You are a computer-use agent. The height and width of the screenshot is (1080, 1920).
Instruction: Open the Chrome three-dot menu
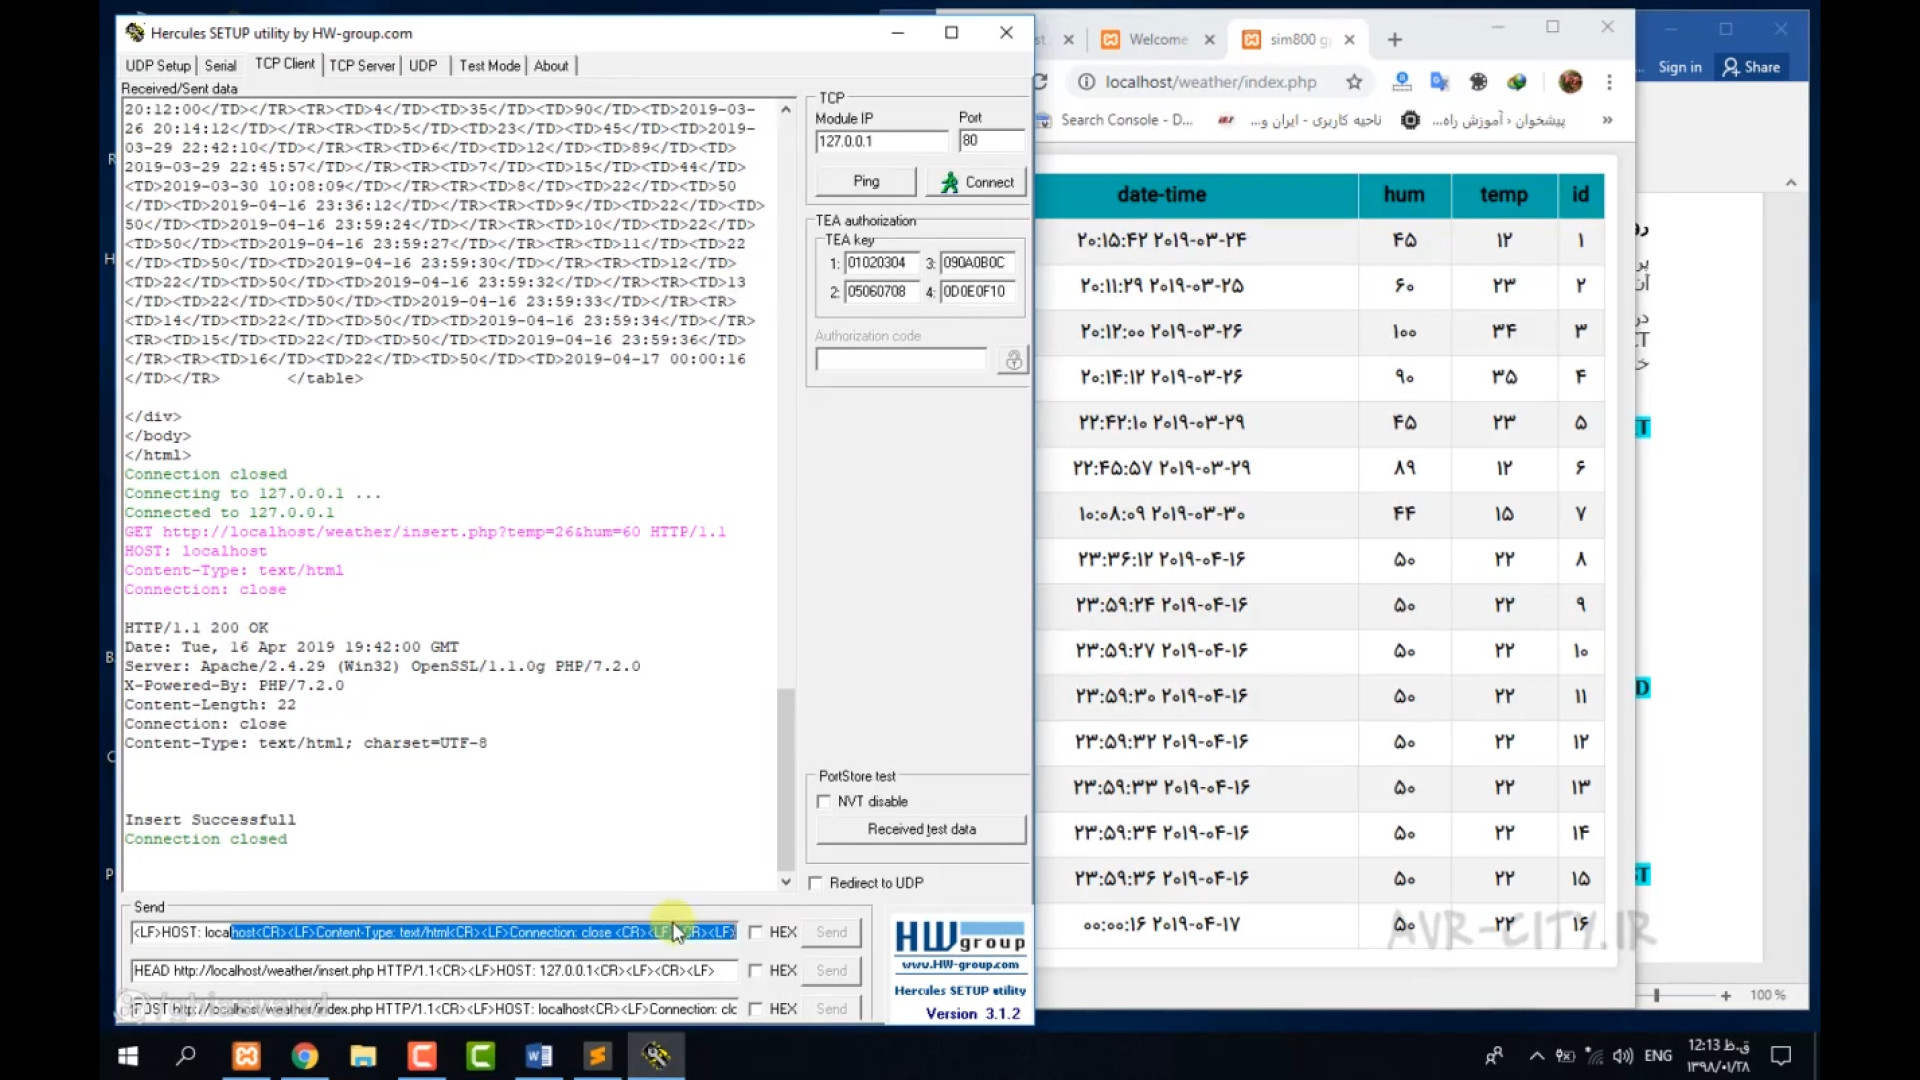[x=1609, y=82]
